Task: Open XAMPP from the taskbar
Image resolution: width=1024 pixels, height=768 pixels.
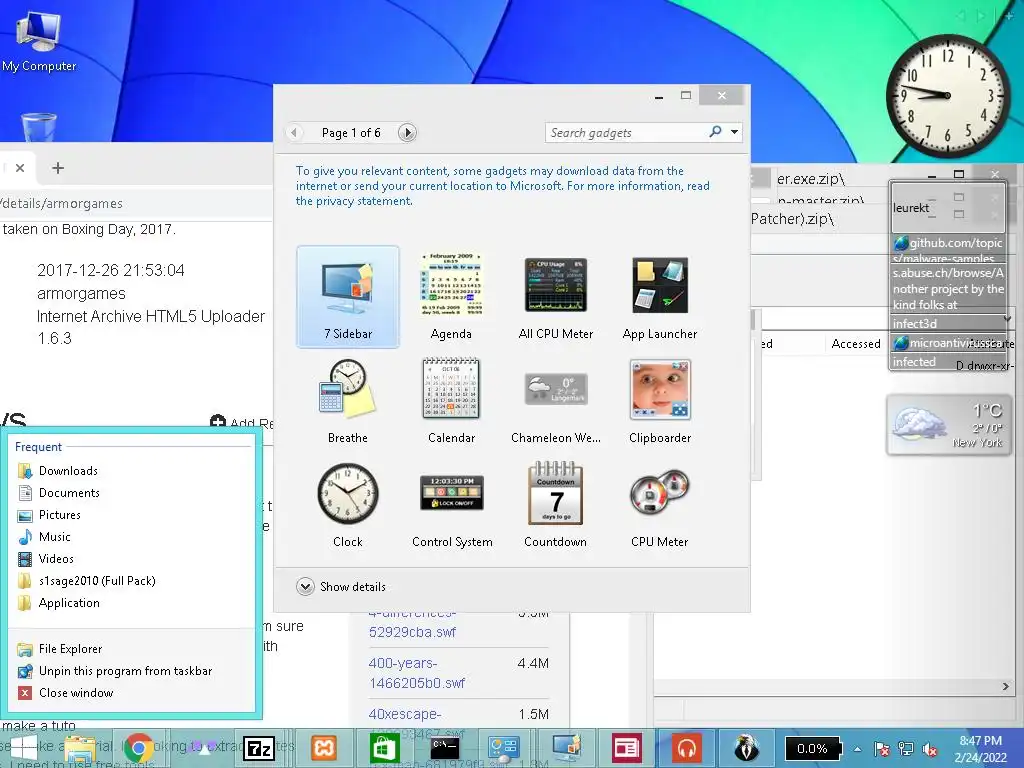Action: (324, 748)
